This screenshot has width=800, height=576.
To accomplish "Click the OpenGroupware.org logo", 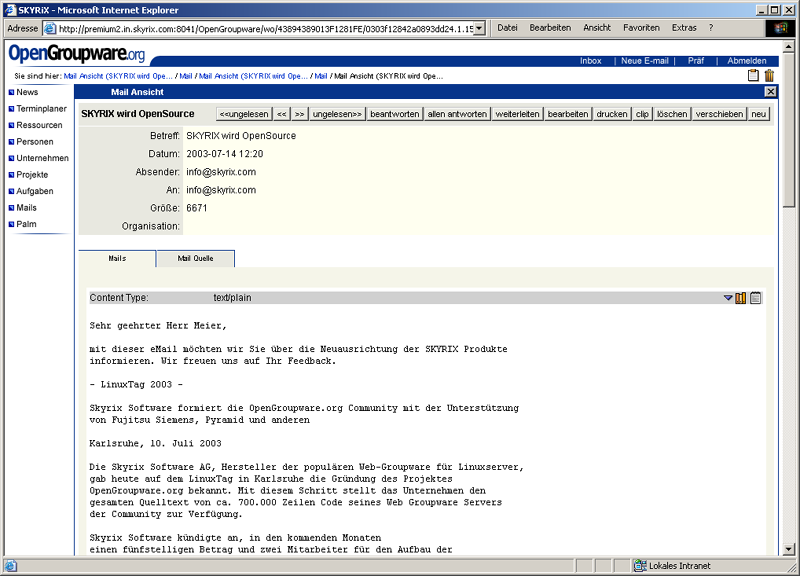I will pos(77,53).
